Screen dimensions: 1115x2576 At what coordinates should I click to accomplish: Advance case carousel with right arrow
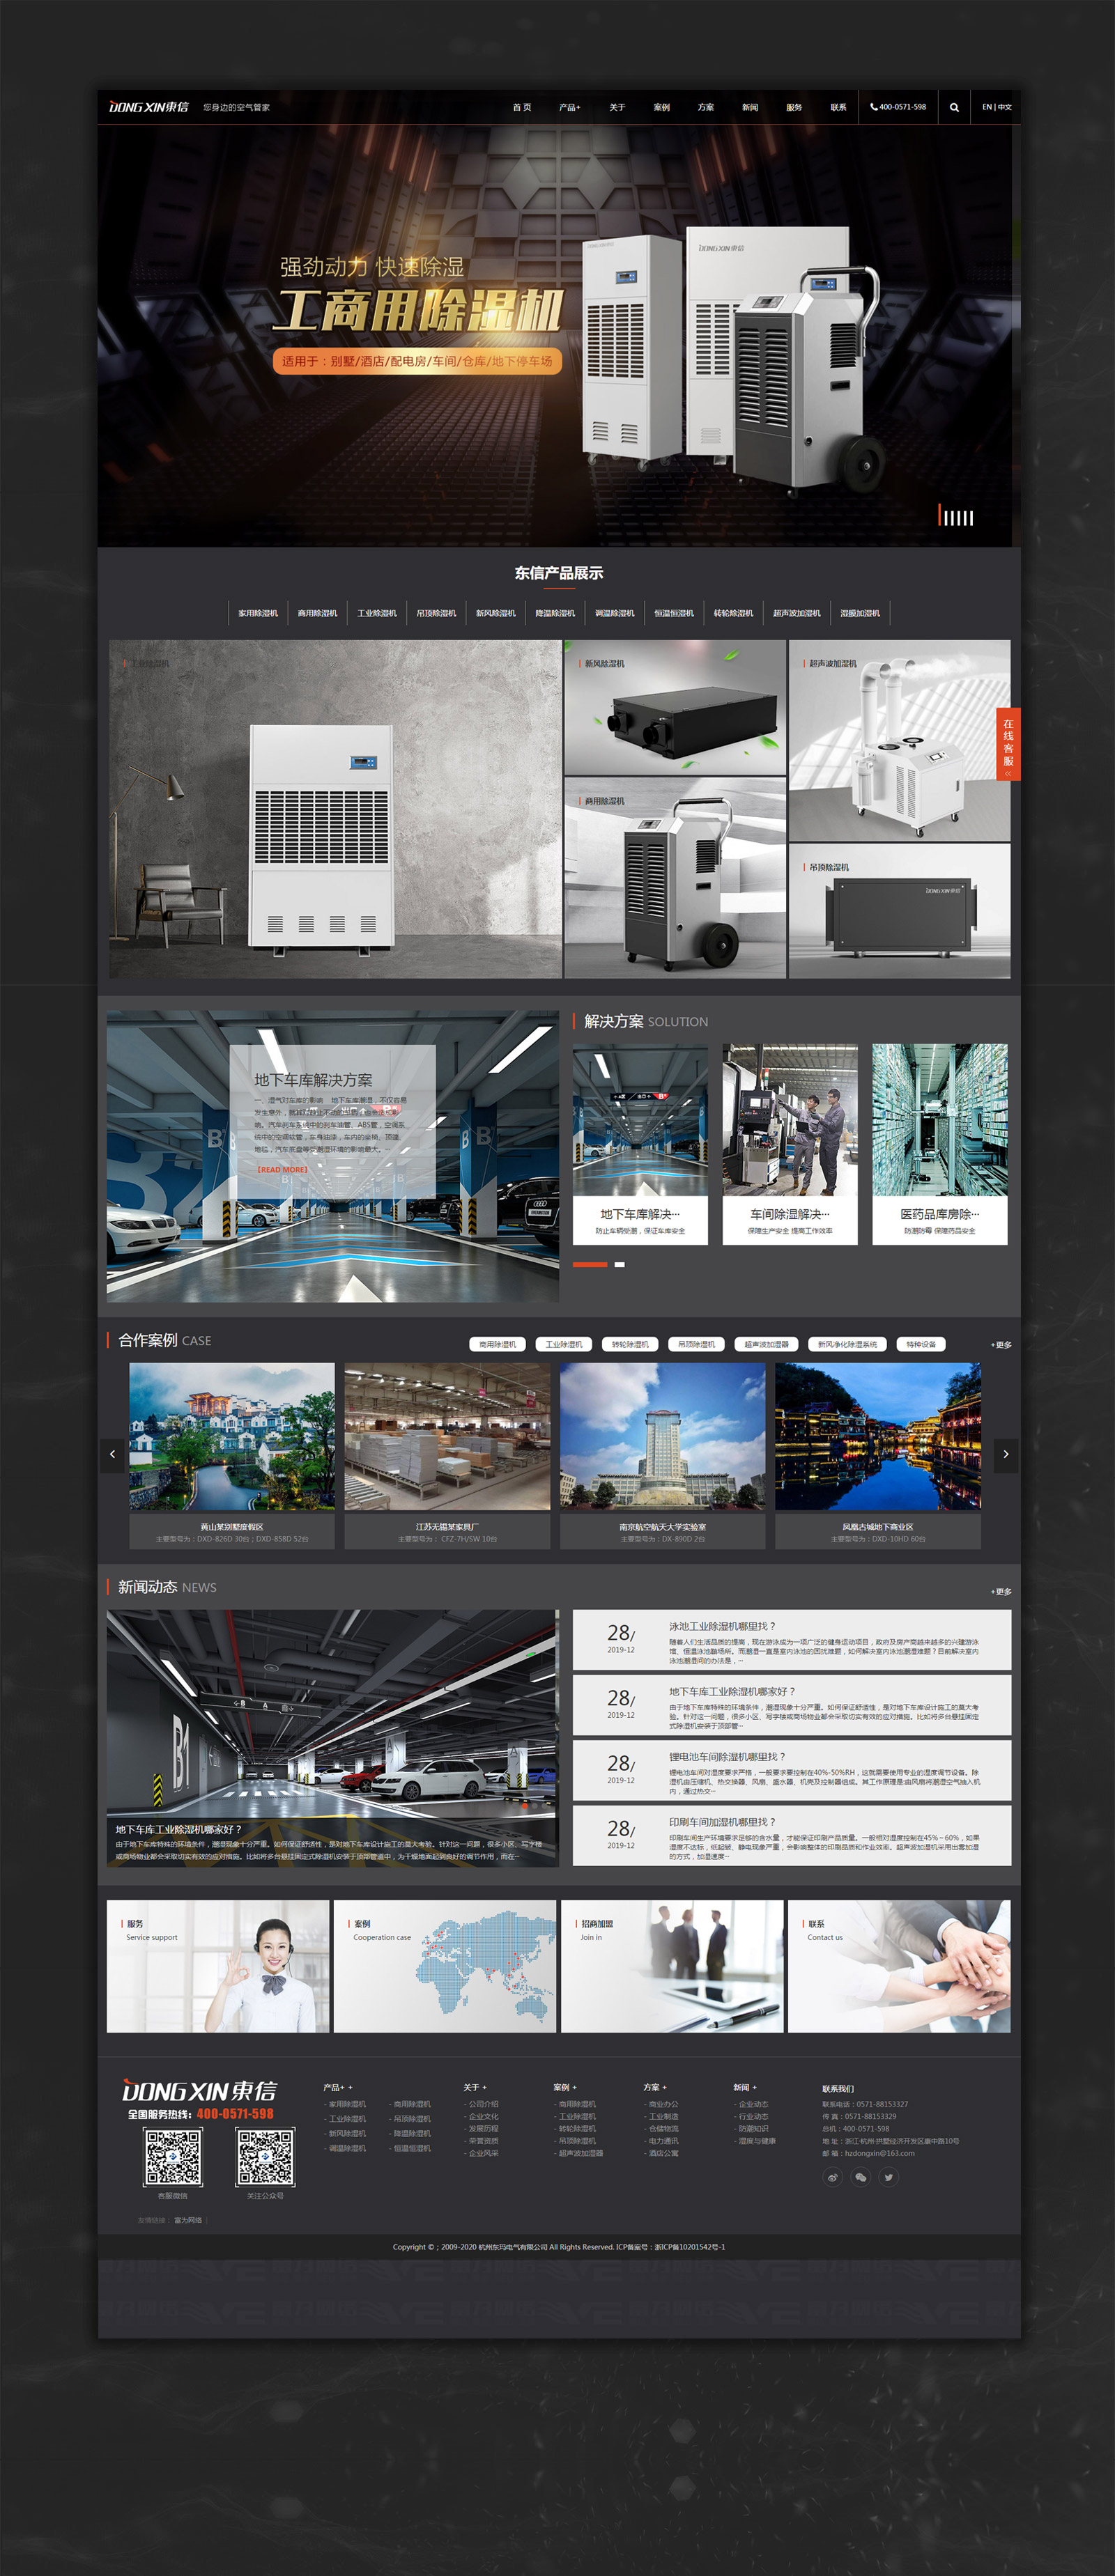(1005, 1454)
